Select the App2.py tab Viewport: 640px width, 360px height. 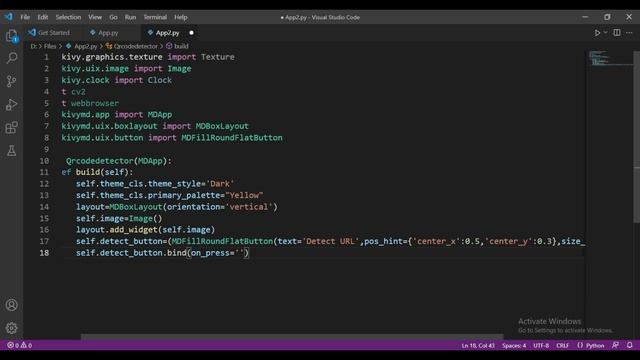pyautogui.click(x=167, y=33)
